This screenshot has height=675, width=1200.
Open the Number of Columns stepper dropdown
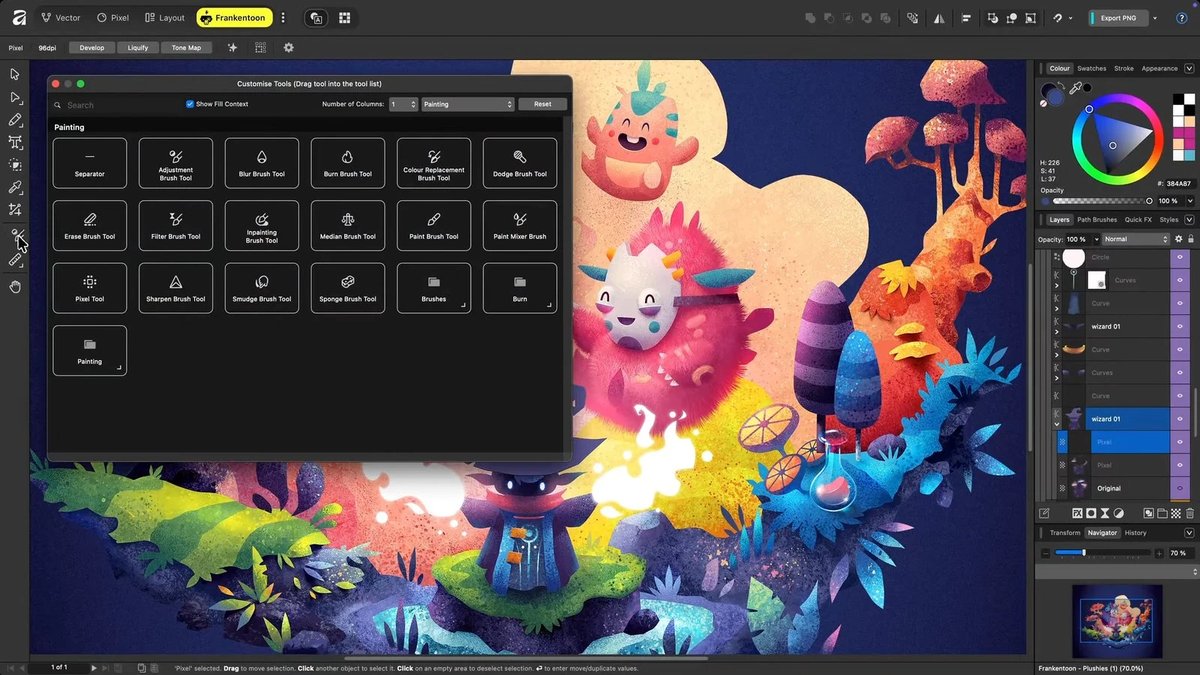403,104
